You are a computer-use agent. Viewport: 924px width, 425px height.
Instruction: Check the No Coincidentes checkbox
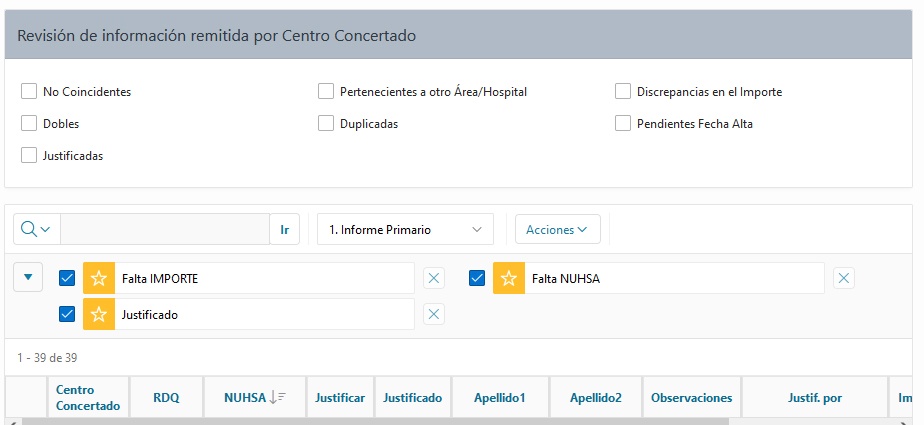[x=29, y=91]
